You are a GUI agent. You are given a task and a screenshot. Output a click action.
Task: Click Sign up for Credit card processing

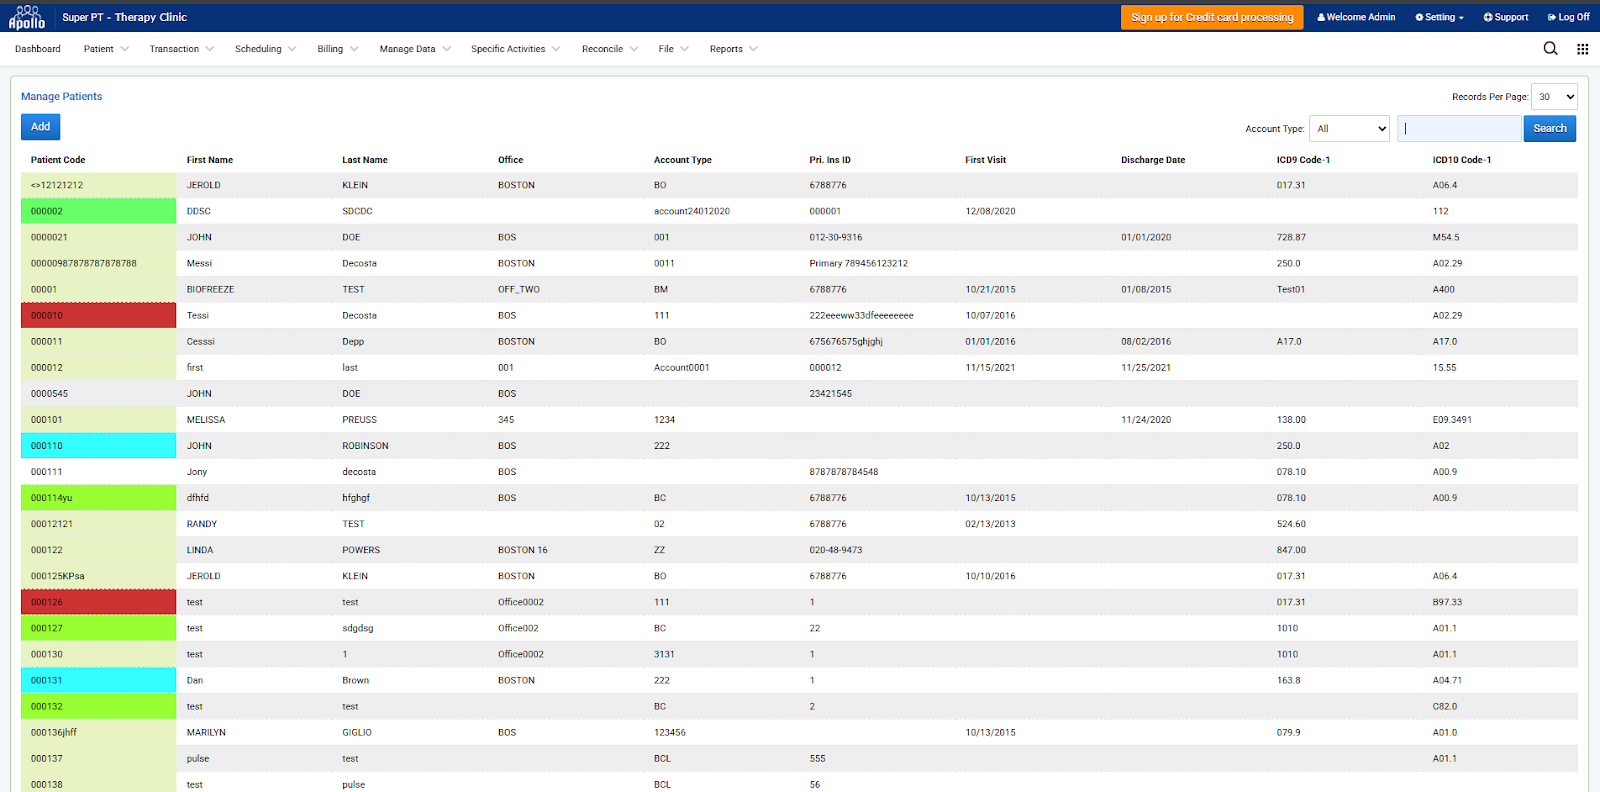coord(1211,17)
